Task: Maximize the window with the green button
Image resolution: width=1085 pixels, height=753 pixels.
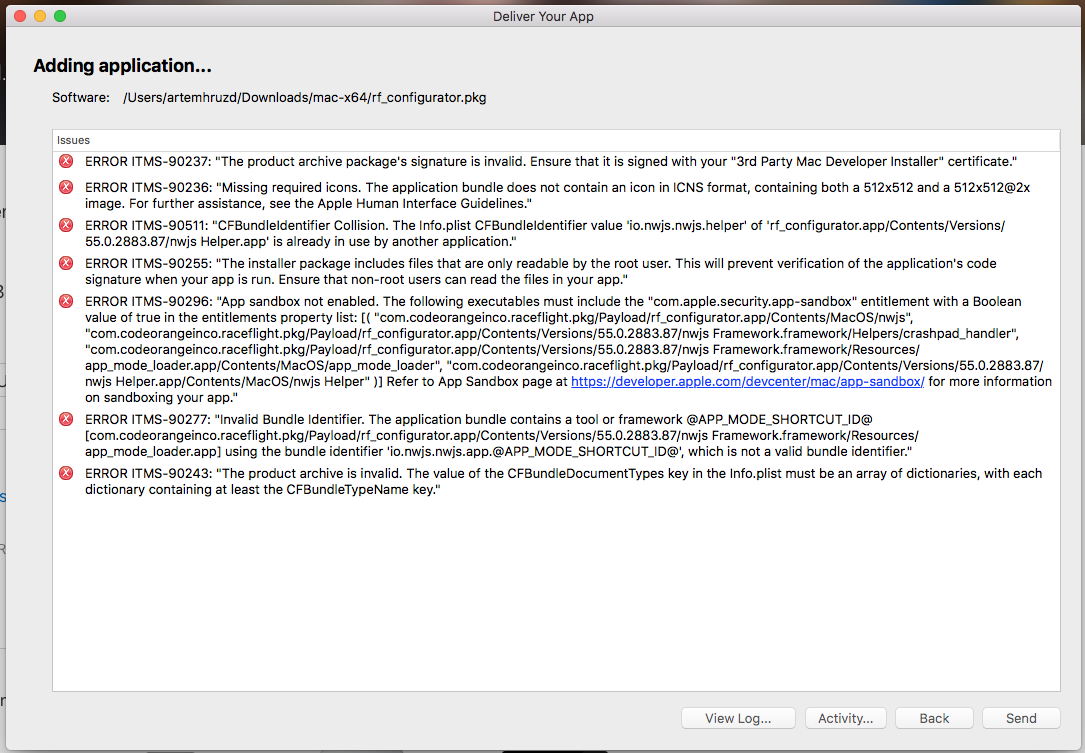Action: [x=60, y=16]
